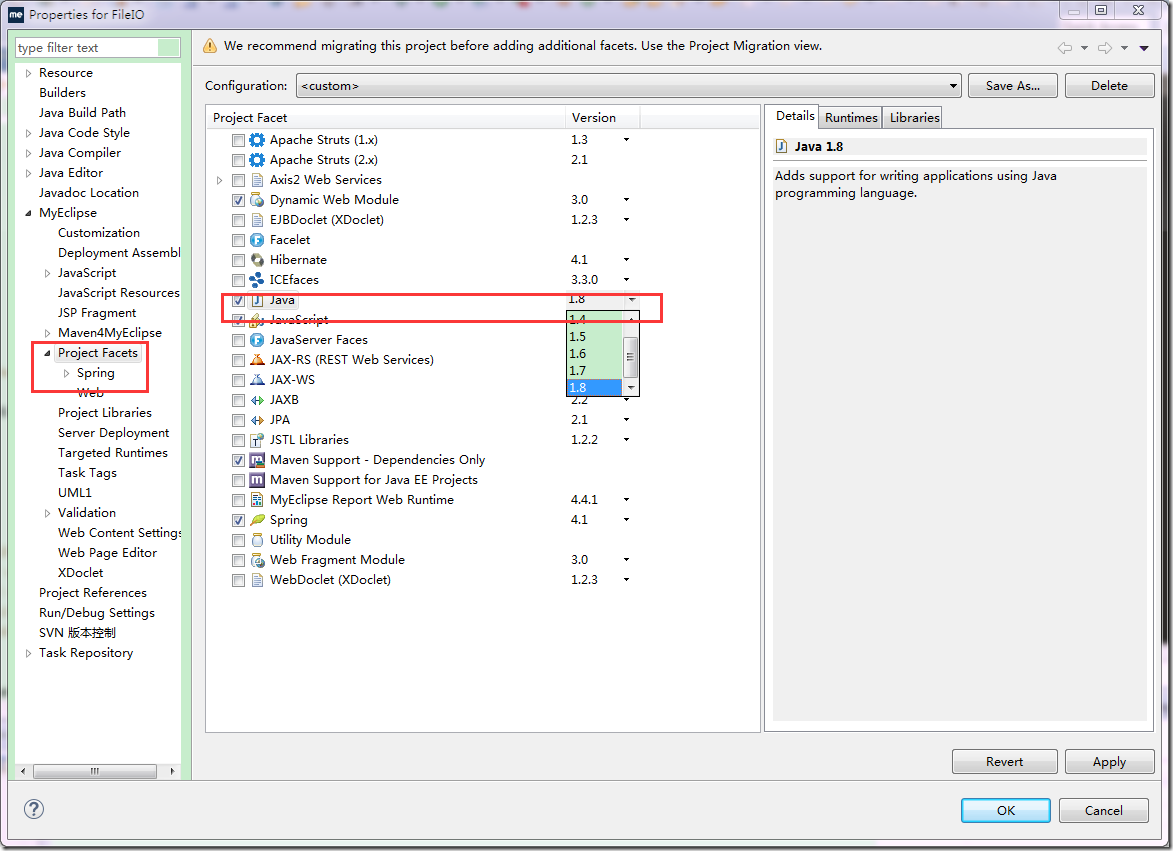
Task: Click the Facelet facet icon
Action: [x=257, y=240]
